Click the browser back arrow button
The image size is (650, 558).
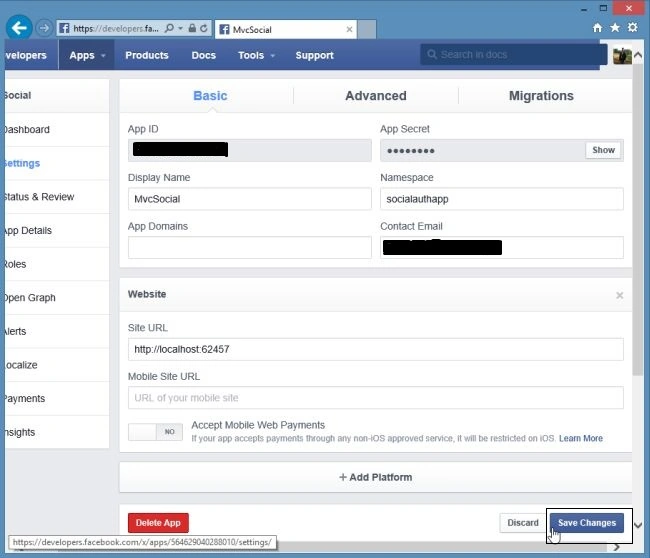coord(19,28)
